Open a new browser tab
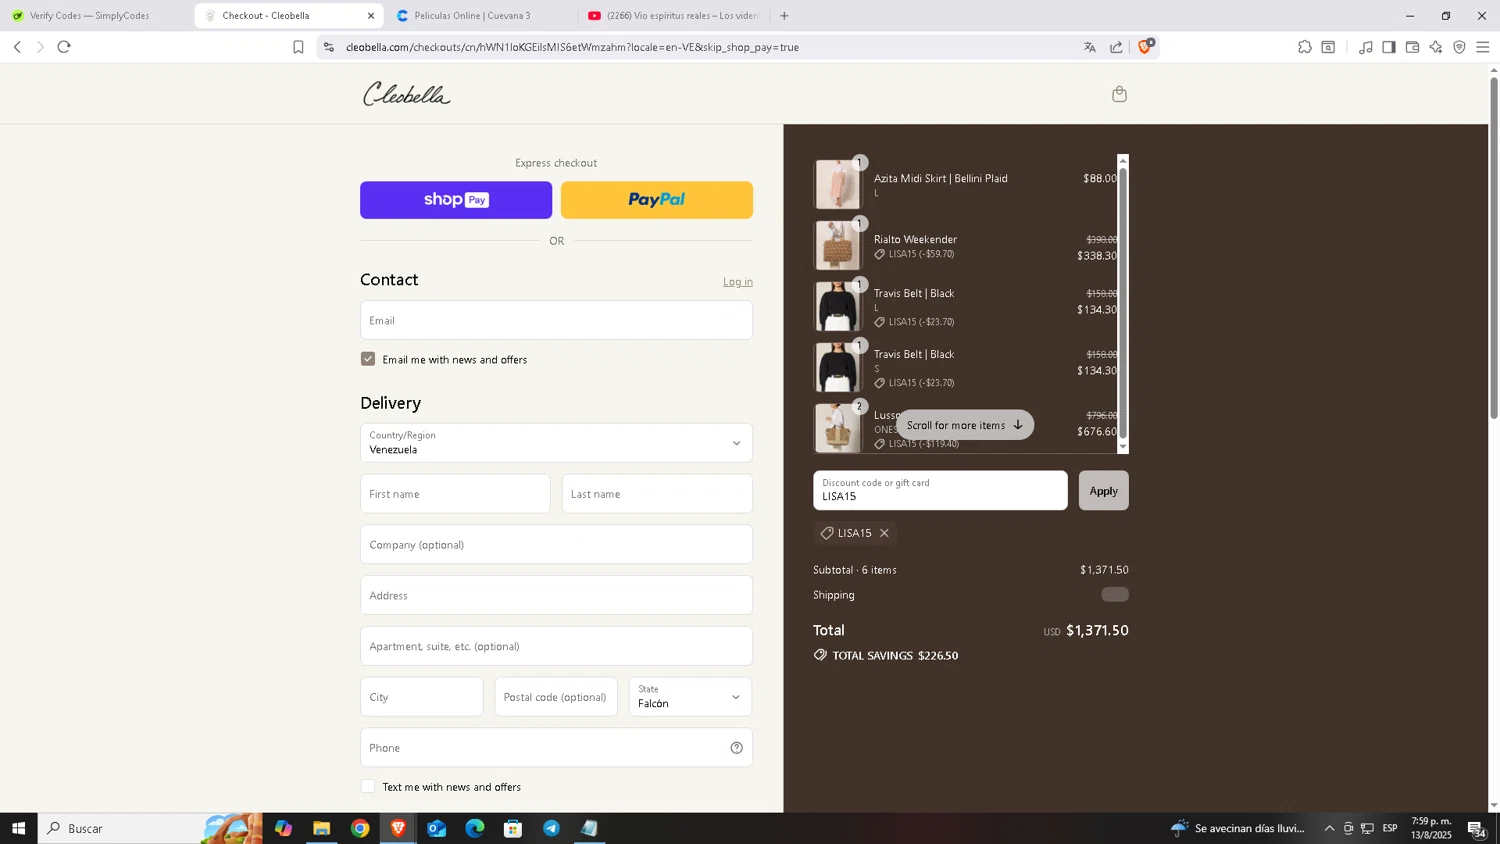Screen dimensions: 1500x844 (x=784, y=16)
